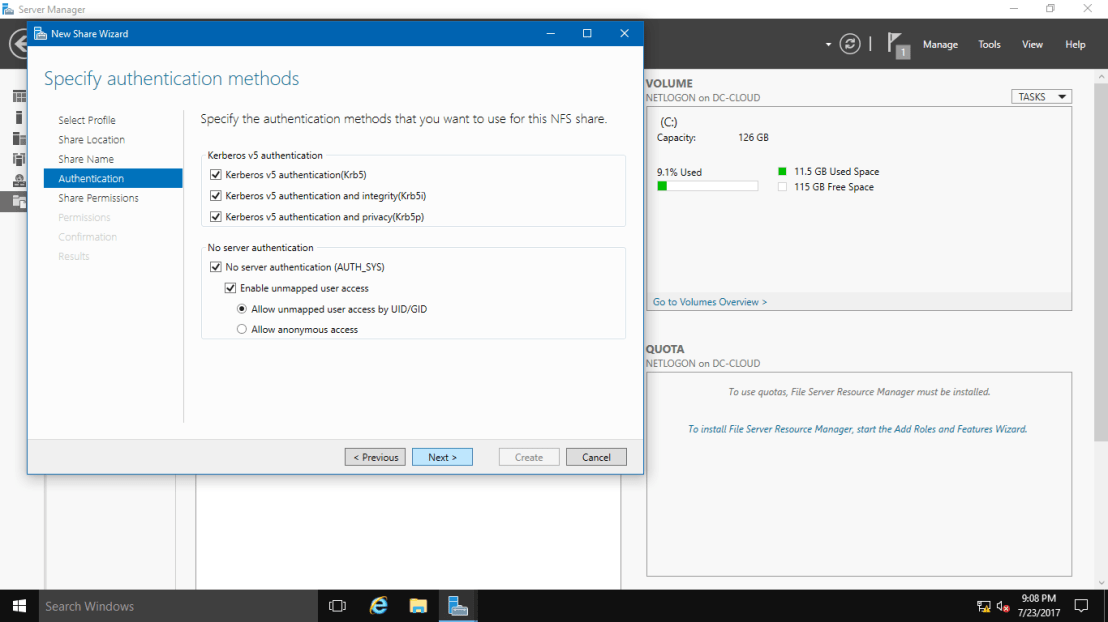Open the network status tray icon
Viewport: 1108px width, 622px height.
pos(983,605)
